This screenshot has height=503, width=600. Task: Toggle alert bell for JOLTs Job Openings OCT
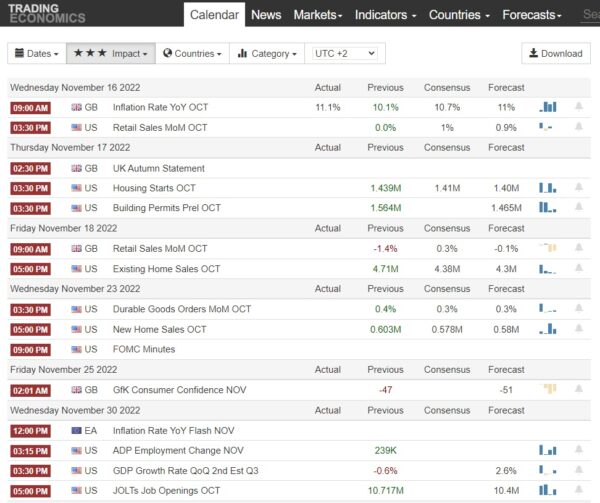[x=578, y=490]
